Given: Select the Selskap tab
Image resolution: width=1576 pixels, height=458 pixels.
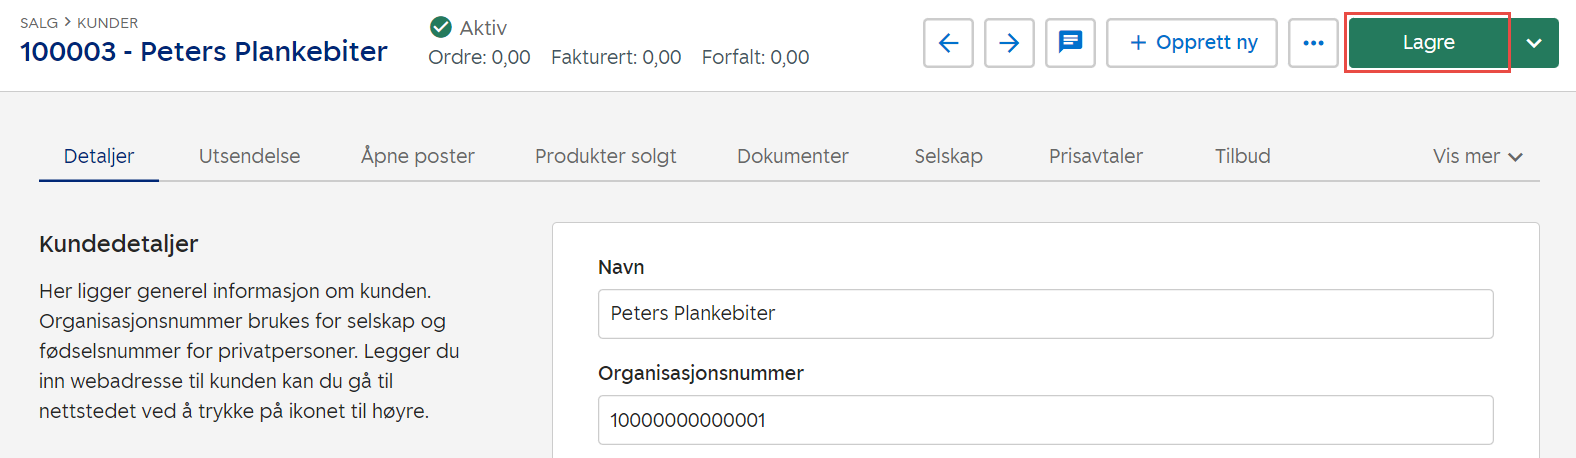Looking at the screenshot, I should click(x=948, y=156).
